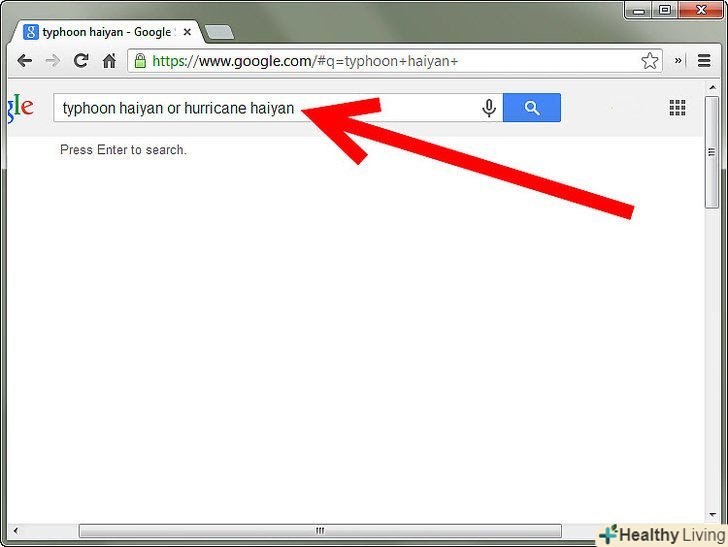Screen dimensions: 728x547
Task: Minimize the Chrome window
Action: pyautogui.click(x=639, y=10)
